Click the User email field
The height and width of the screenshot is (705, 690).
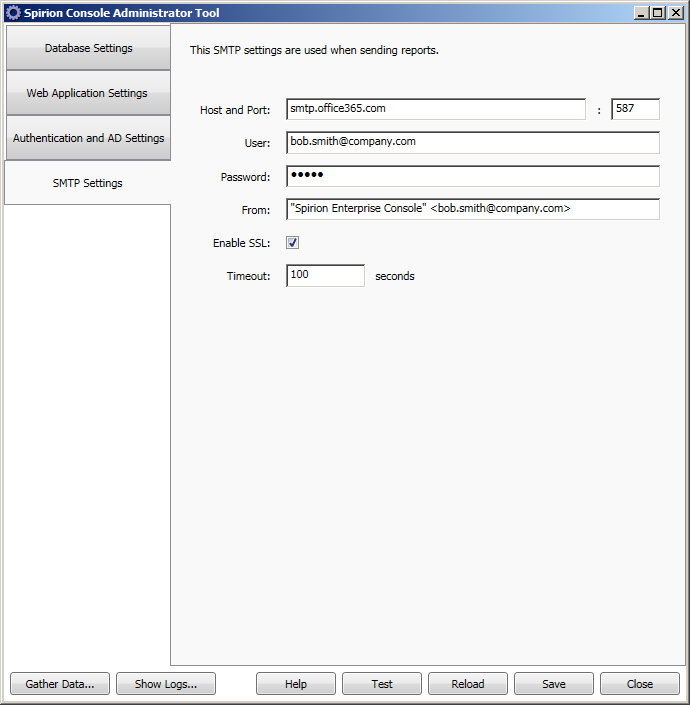tap(472, 143)
